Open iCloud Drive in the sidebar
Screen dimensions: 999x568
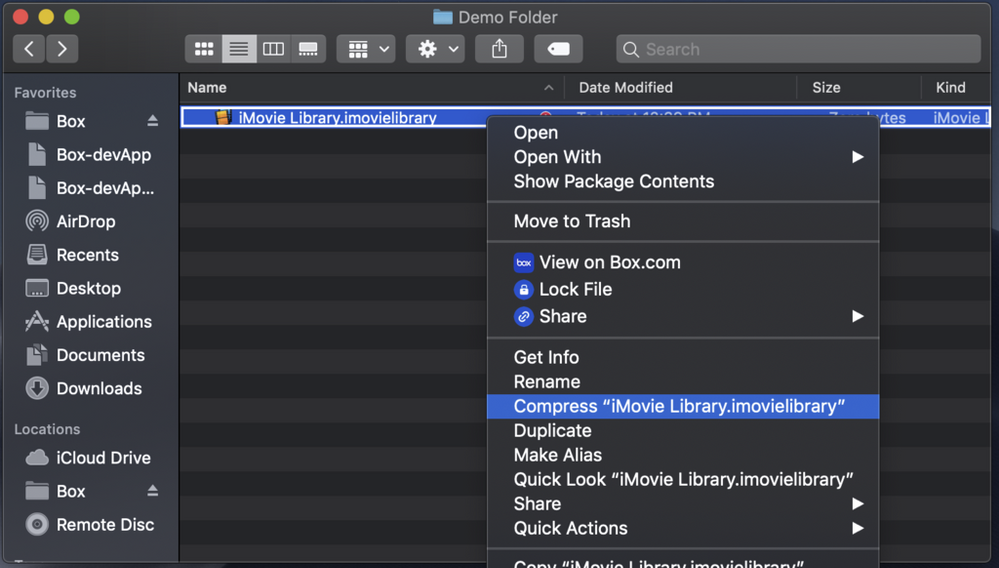(x=88, y=458)
